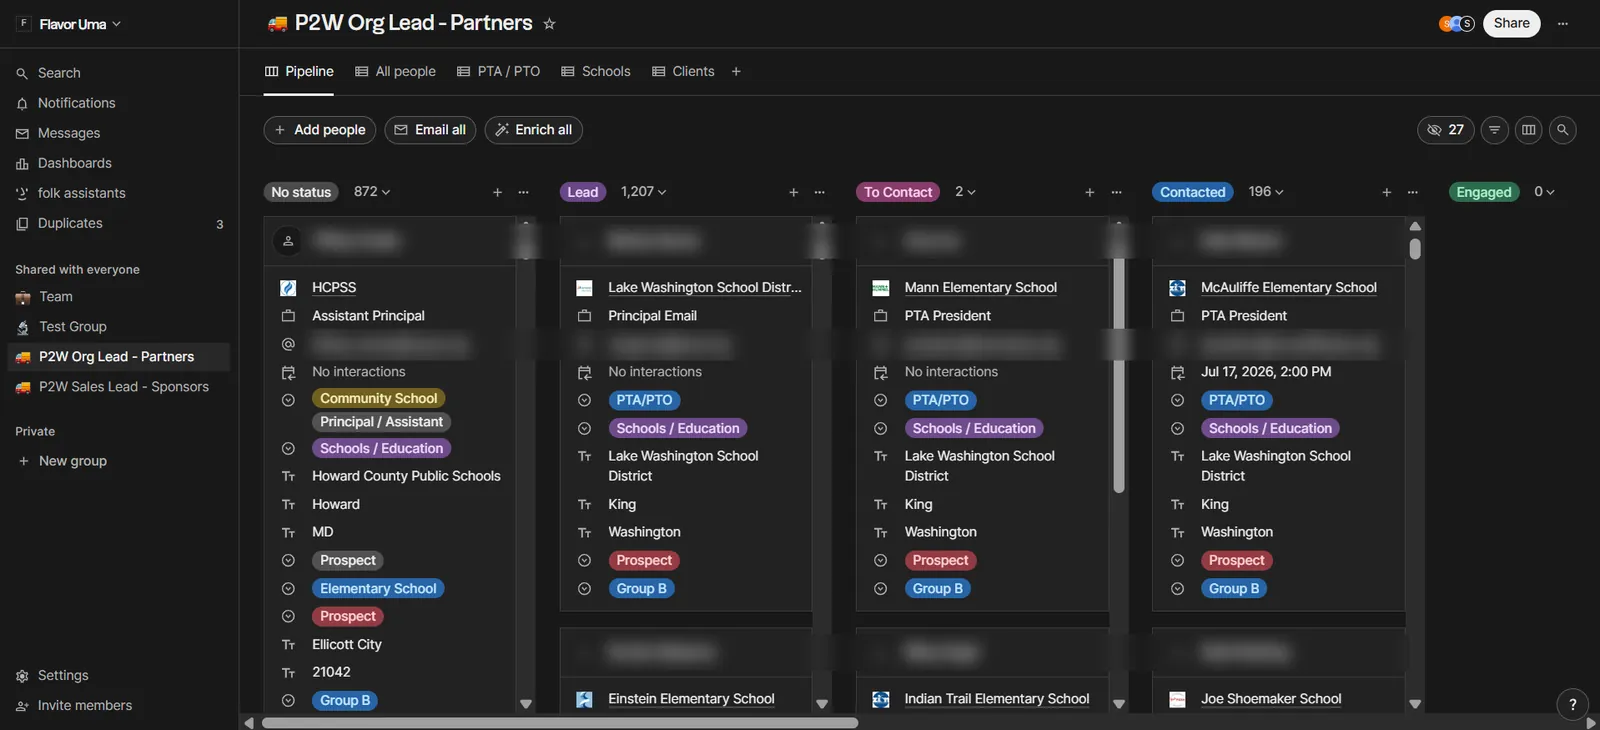Click the Add people button

[x=320, y=130]
